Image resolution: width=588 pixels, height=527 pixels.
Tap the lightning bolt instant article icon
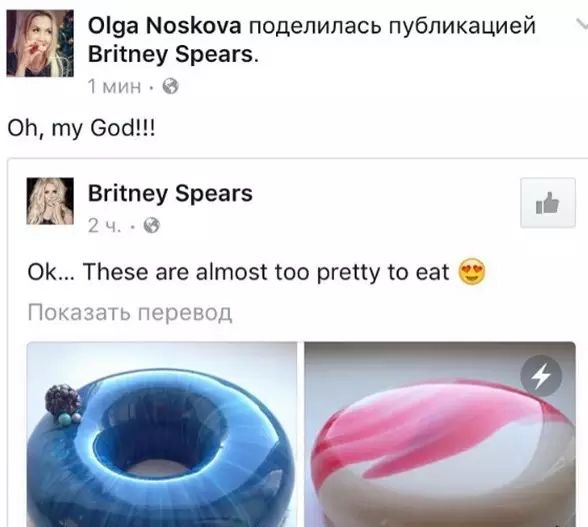click(541, 376)
